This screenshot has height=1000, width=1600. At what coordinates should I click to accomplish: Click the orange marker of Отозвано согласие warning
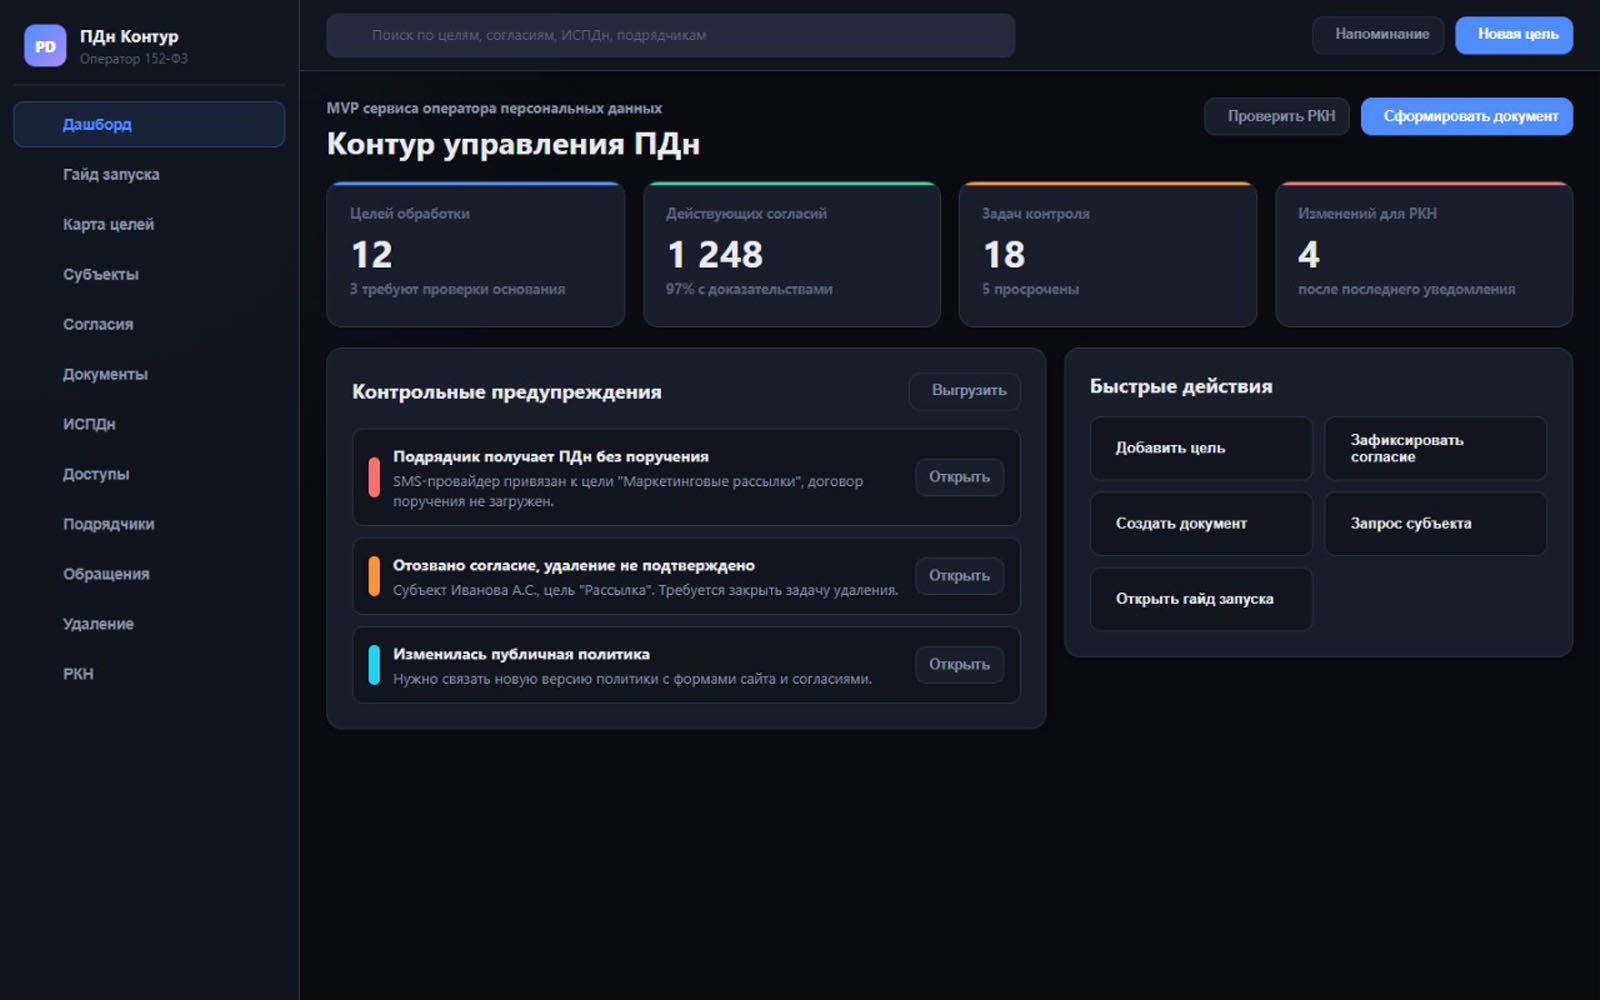tap(374, 576)
